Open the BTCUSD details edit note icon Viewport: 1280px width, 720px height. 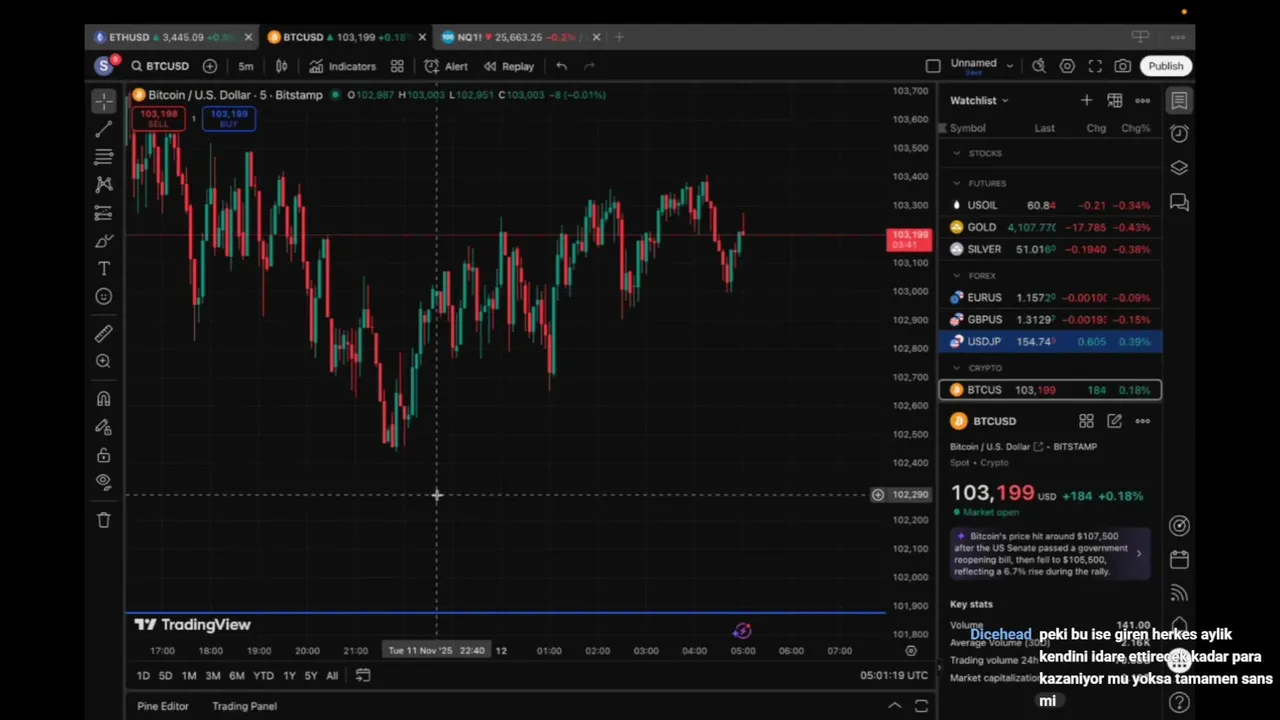point(1114,421)
